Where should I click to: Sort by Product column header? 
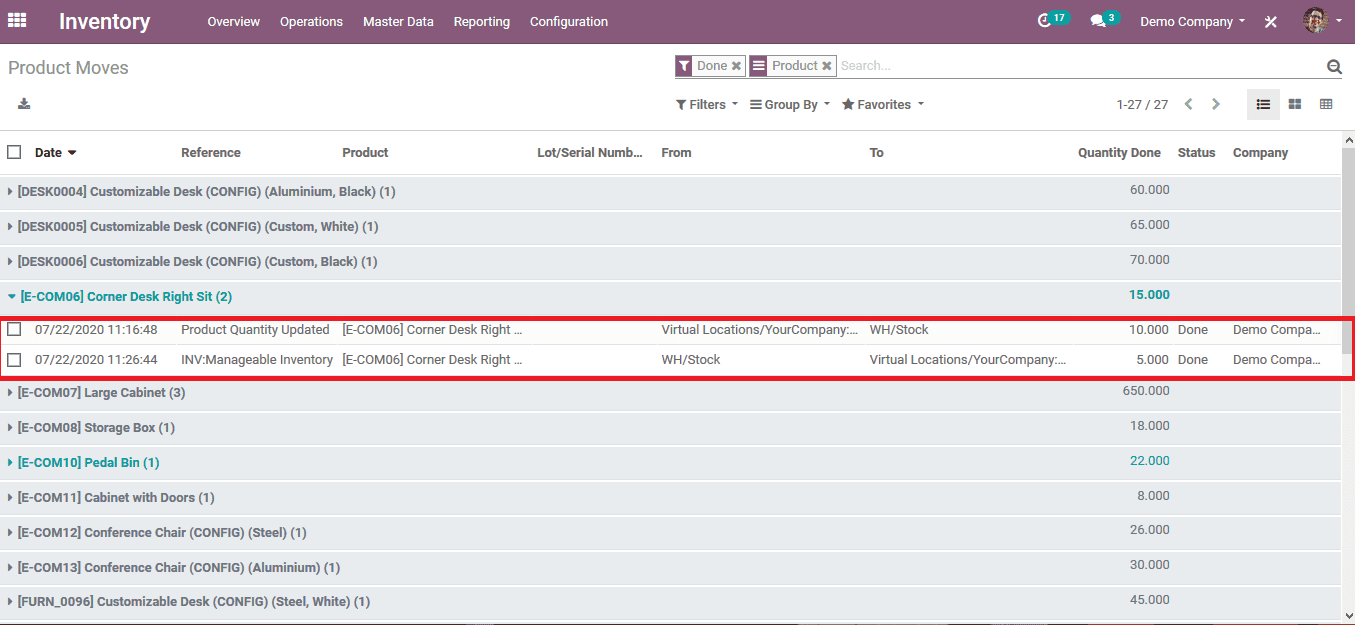(x=365, y=152)
